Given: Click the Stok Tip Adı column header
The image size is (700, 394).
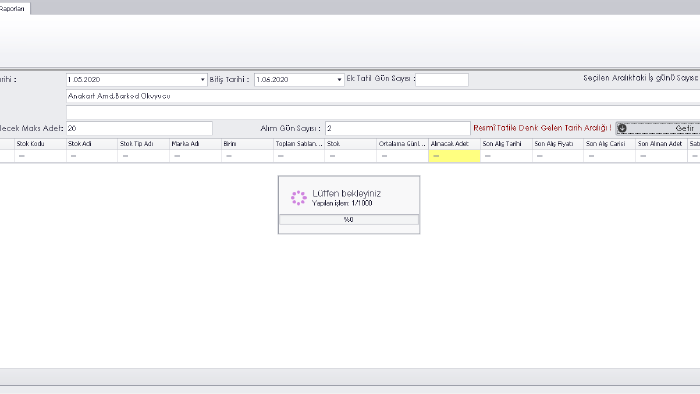Looking at the screenshot, I should (144, 144).
